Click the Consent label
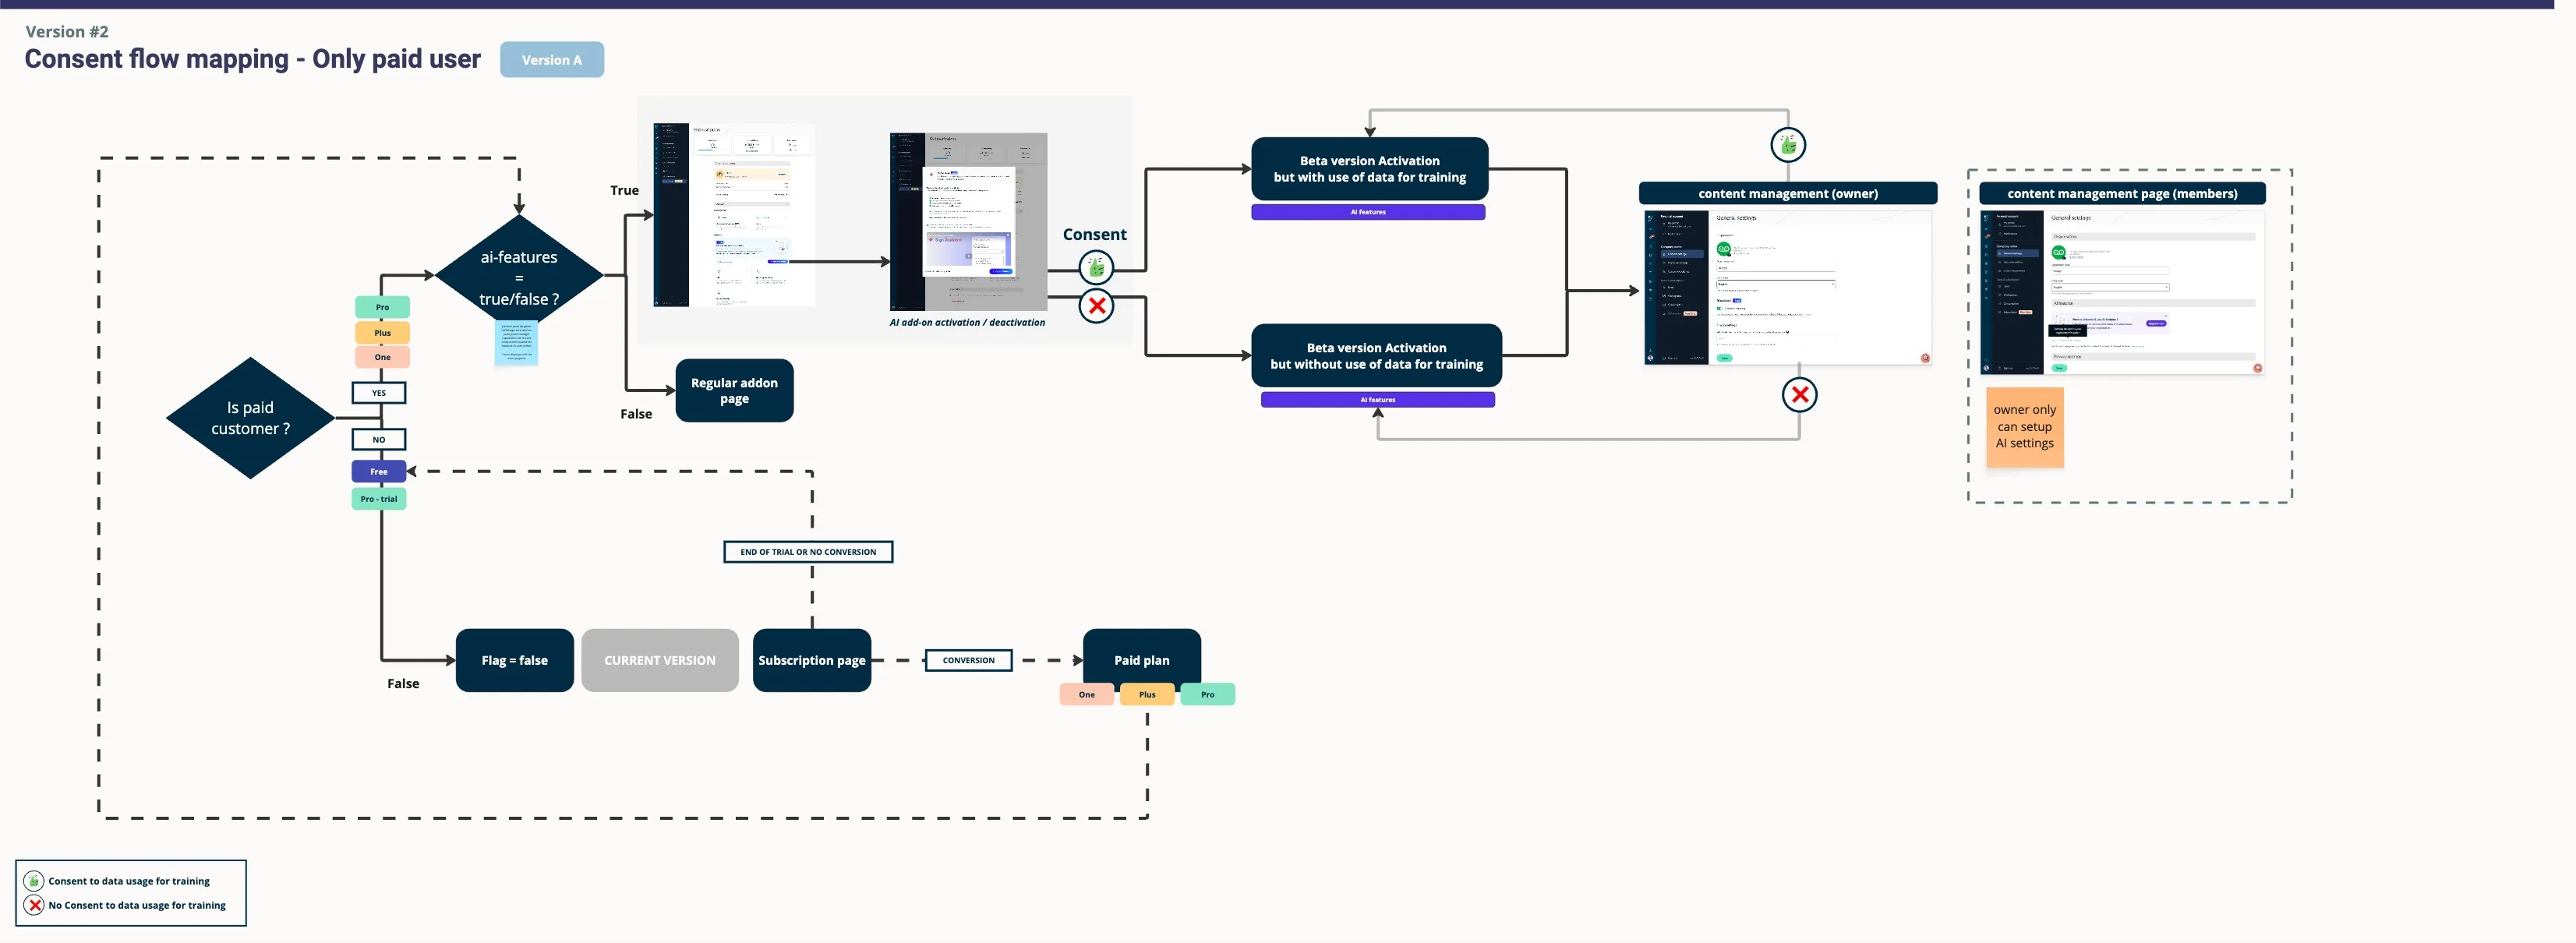The height and width of the screenshot is (943, 2576). coord(1094,235)
